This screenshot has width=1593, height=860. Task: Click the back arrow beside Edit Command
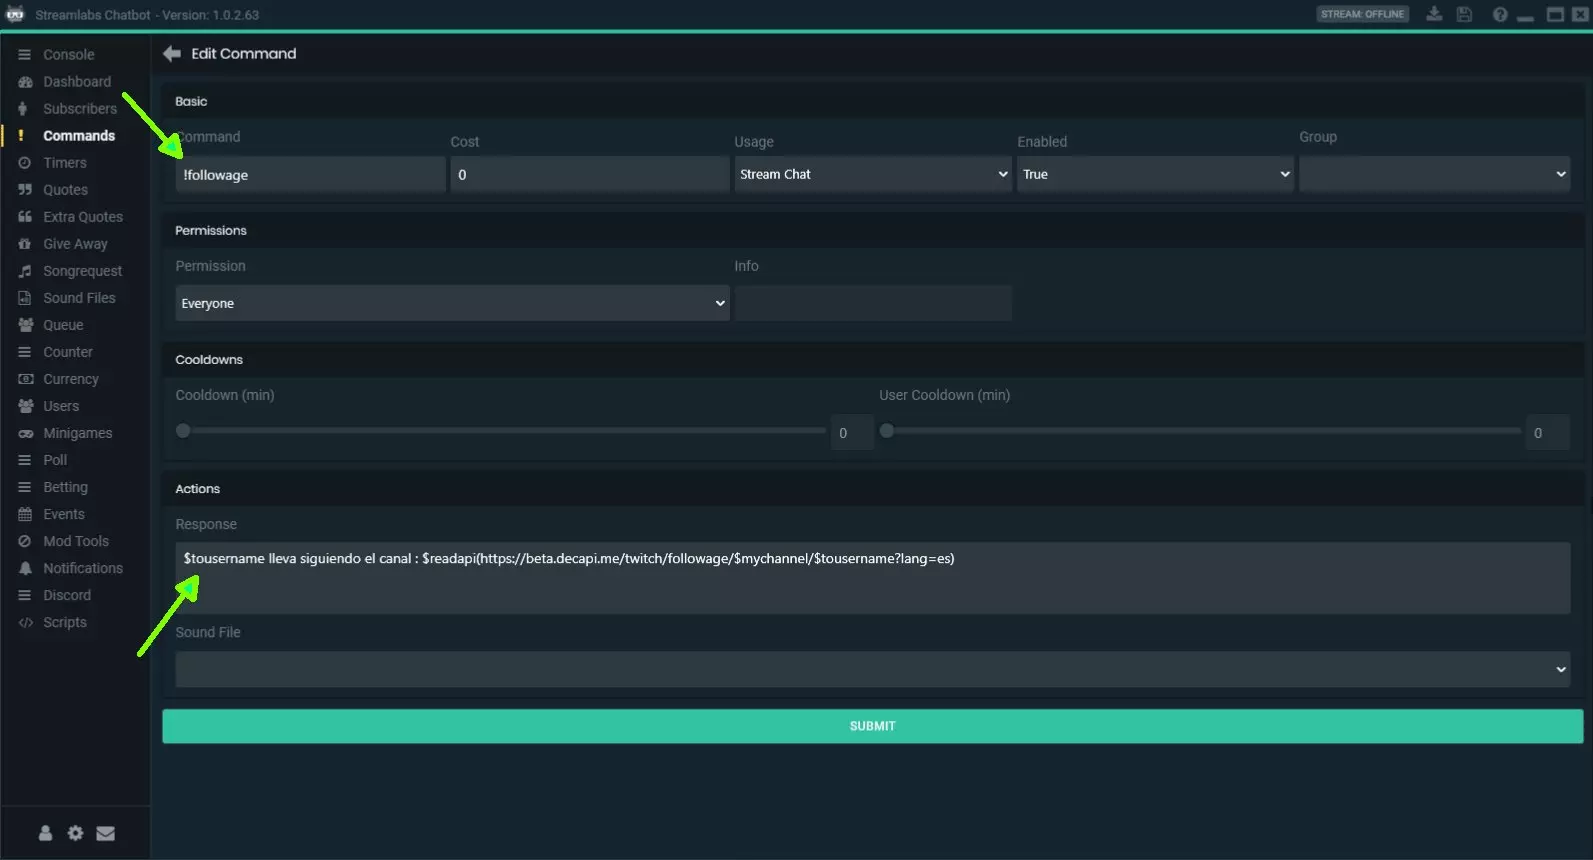click(x=172, y=54)
